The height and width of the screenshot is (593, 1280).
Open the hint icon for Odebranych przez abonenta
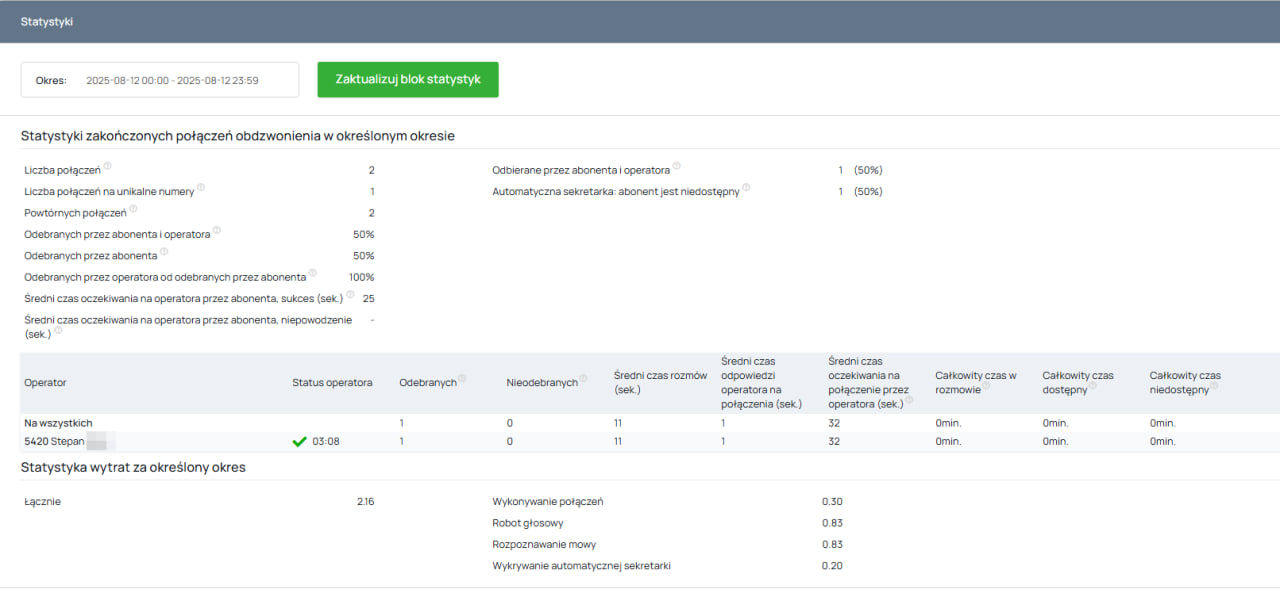(164, 253)
